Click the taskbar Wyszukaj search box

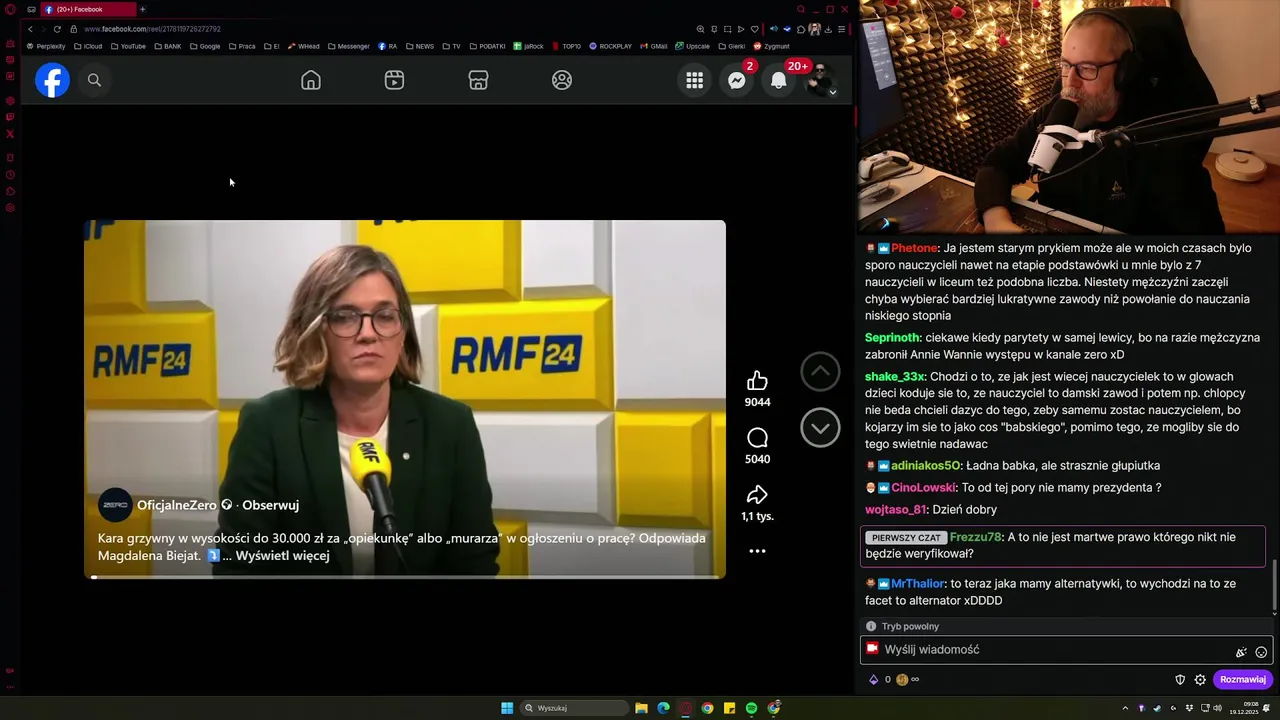576,708
